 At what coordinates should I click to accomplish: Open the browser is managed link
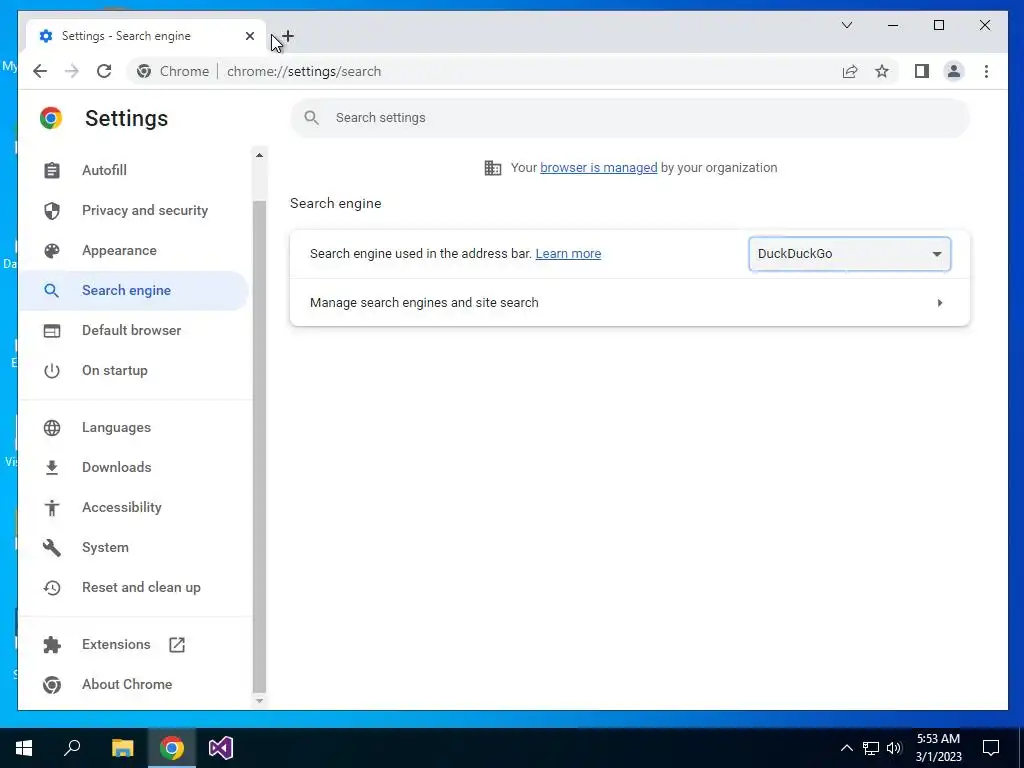(599, 168)
